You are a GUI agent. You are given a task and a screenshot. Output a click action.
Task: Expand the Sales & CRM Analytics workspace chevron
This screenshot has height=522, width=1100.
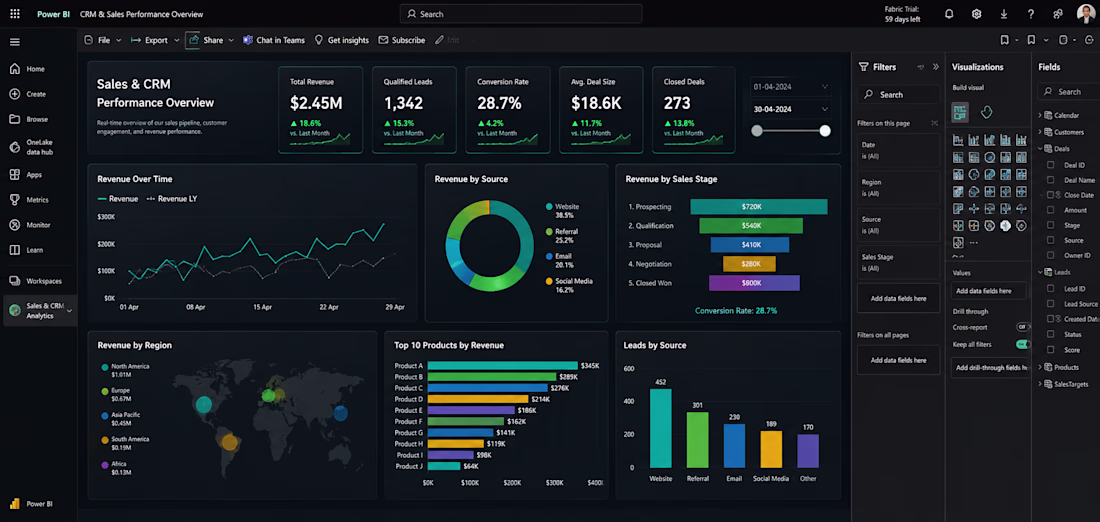tap(69, 311)
